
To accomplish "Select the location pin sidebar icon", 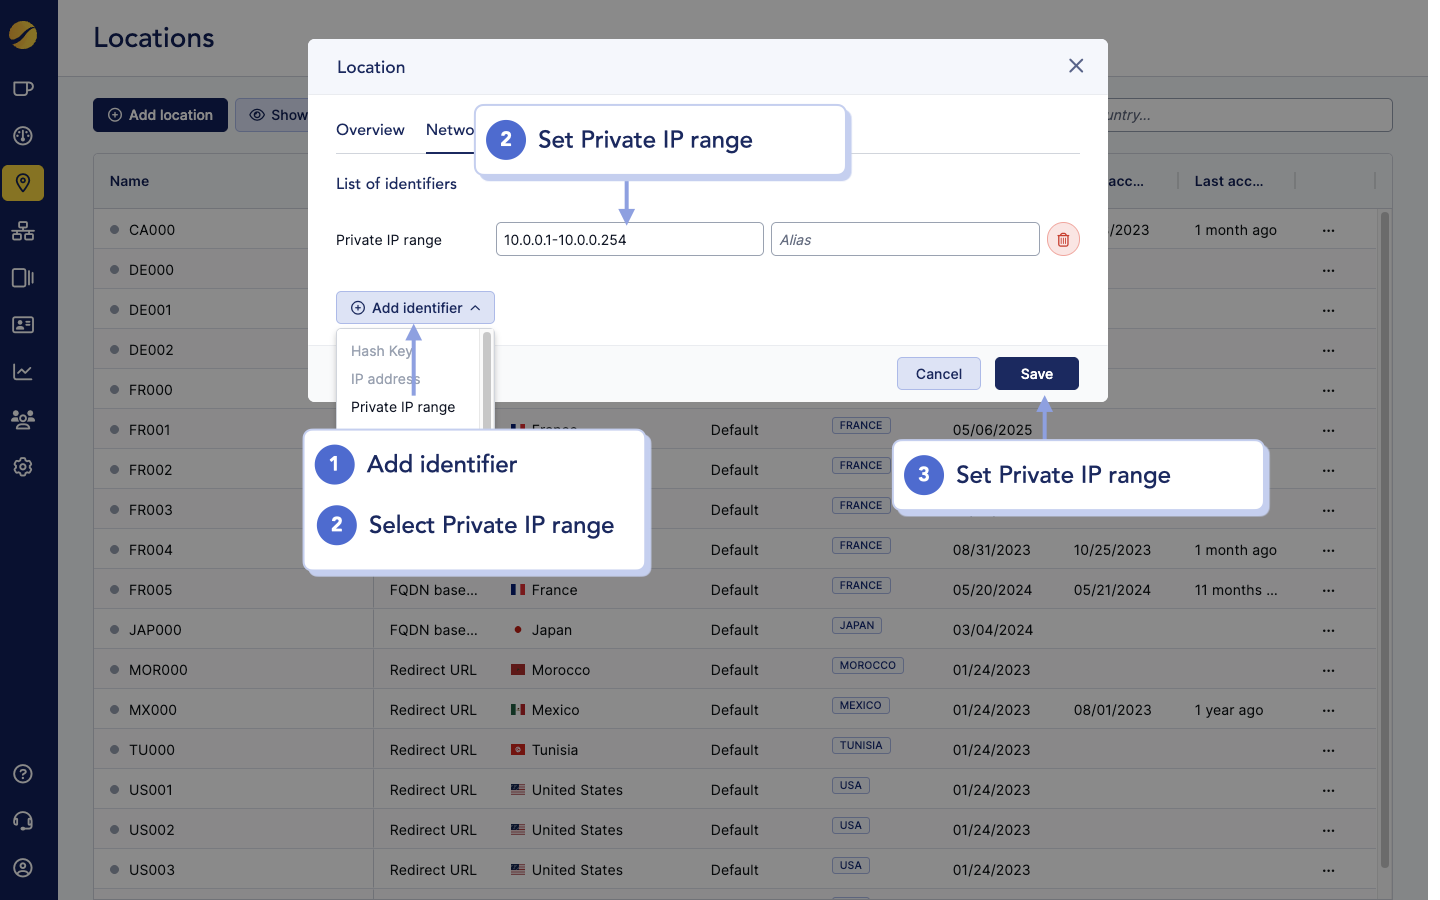I will 23,183.
